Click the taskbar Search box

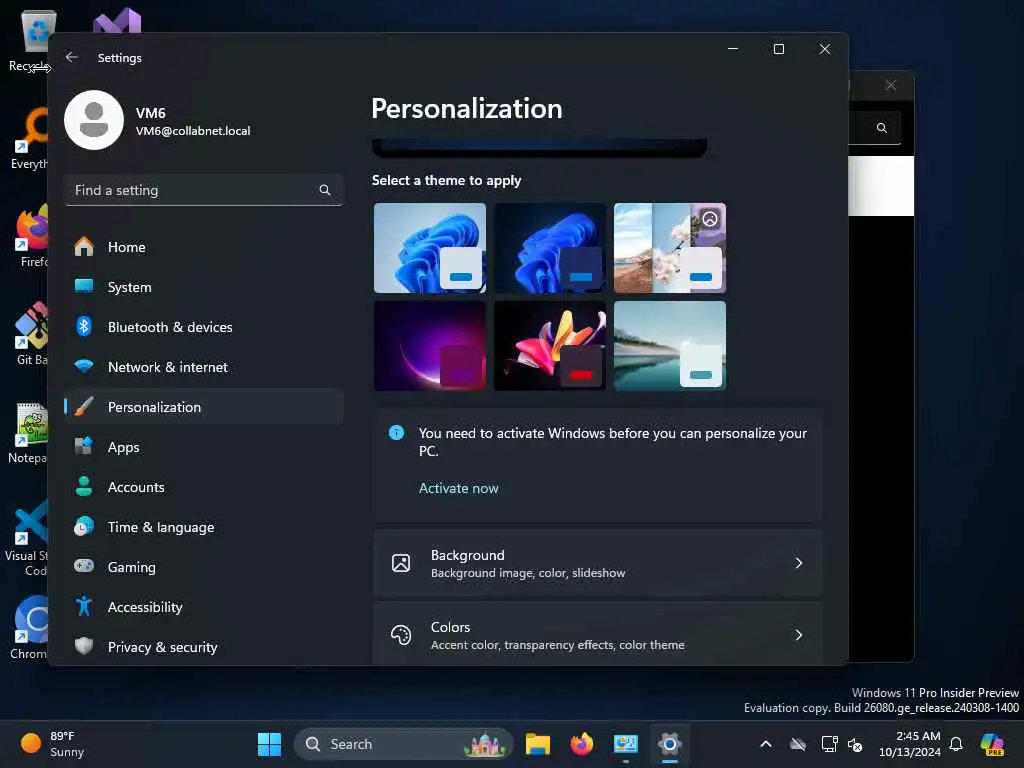pos(404,744)
